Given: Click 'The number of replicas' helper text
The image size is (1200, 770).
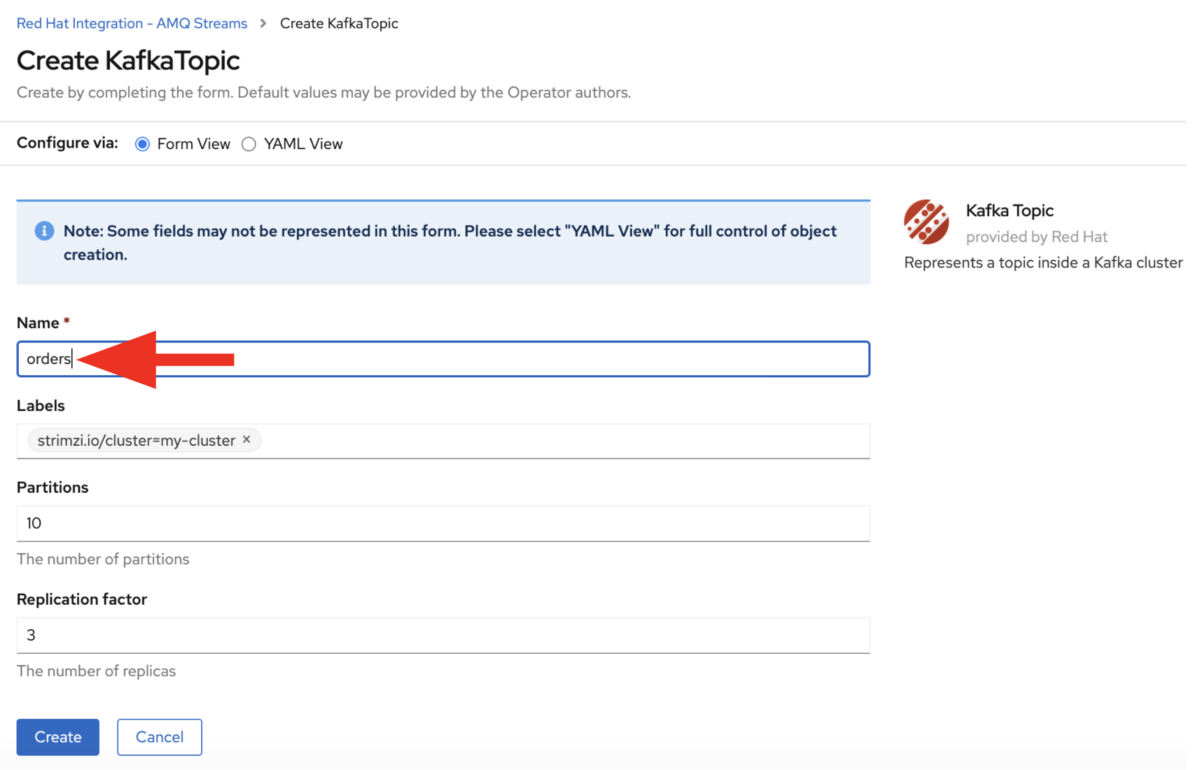Looking at the screenshot, I should (96, 671).
